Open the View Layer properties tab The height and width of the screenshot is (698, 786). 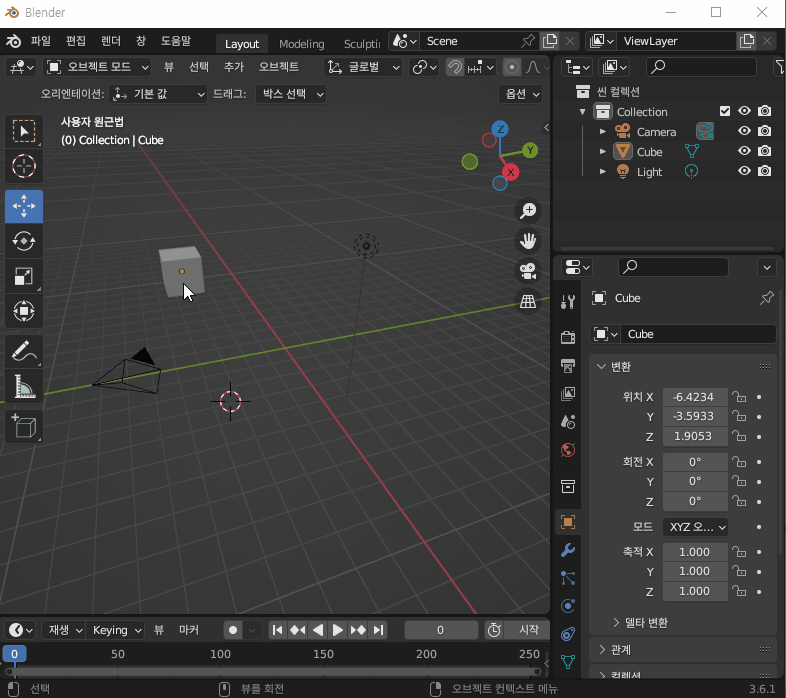click(x=568, y=394)
